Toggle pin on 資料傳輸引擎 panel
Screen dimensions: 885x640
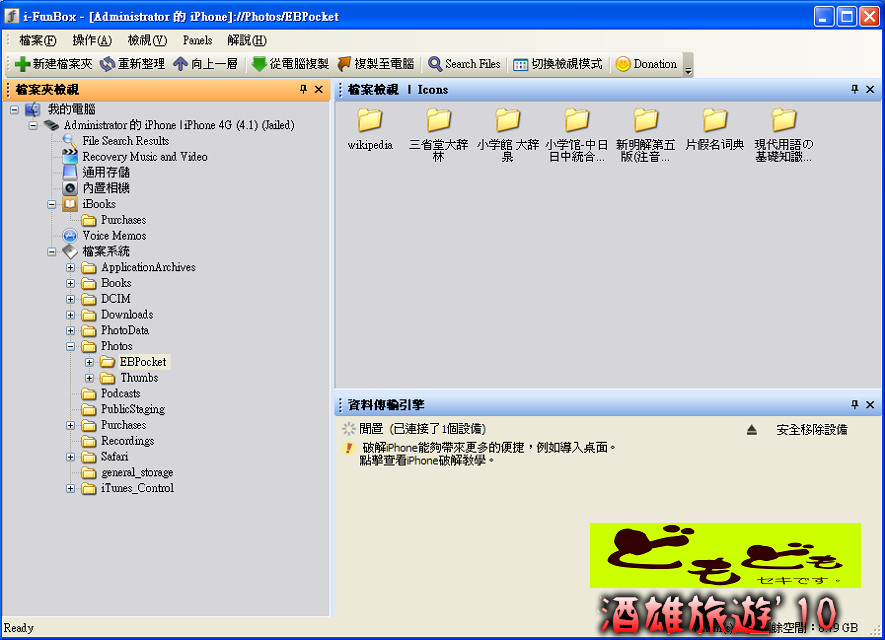[855, 405]
